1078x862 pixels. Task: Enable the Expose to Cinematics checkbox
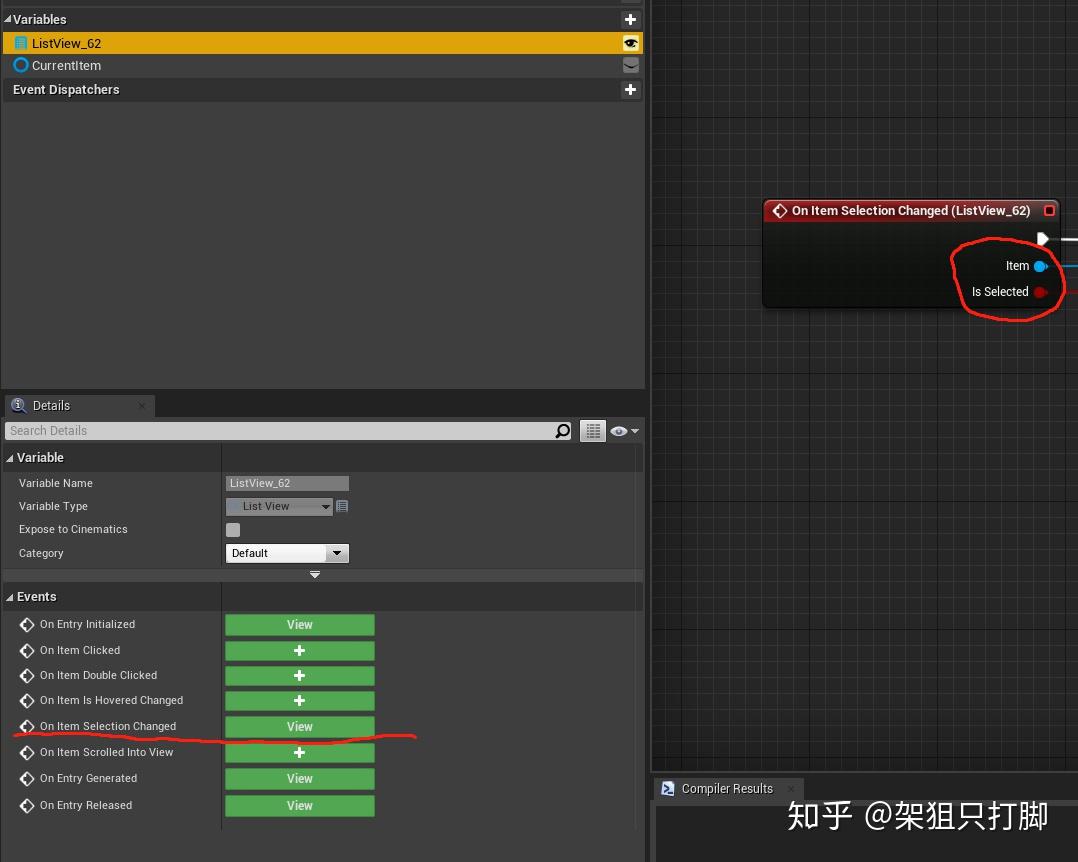233,529
